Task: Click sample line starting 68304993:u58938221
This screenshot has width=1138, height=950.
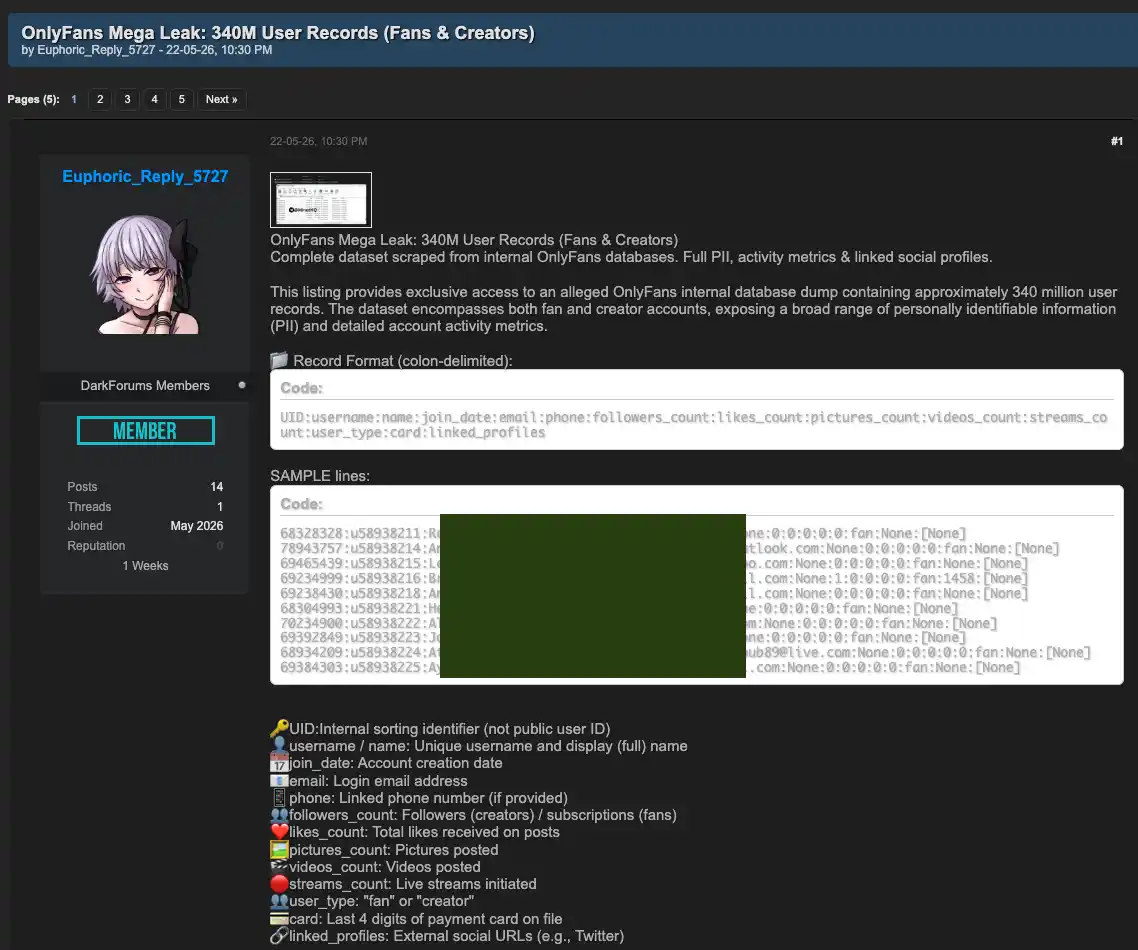Action: 619,608
